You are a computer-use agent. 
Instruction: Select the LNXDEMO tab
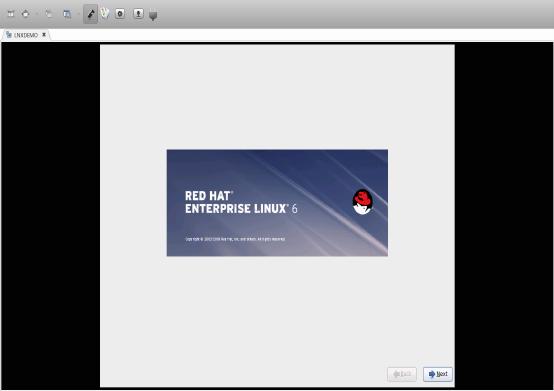[25, 35]
